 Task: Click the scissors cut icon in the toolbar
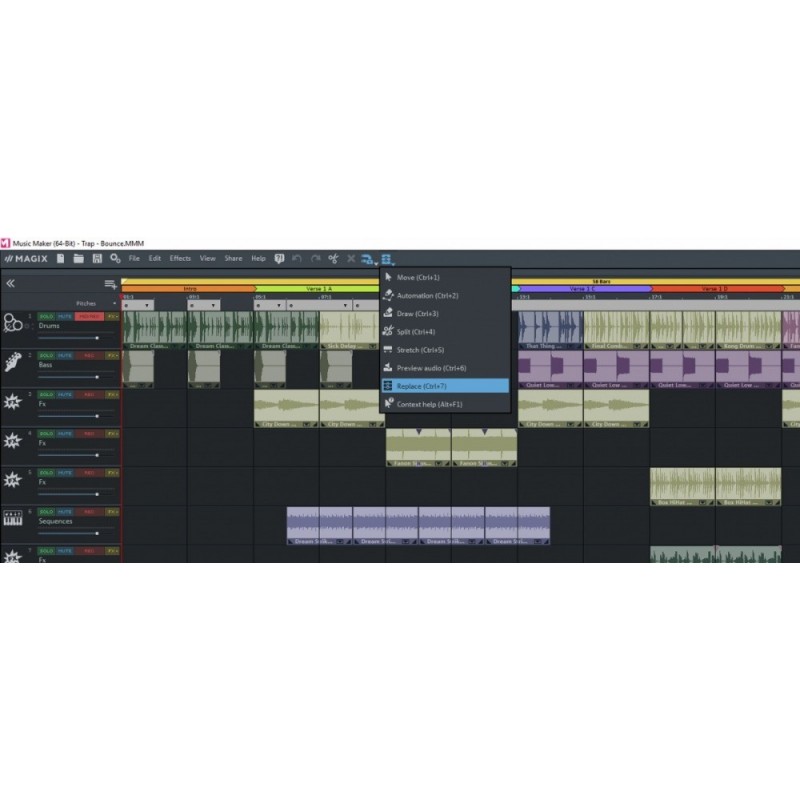click(332, 258)
